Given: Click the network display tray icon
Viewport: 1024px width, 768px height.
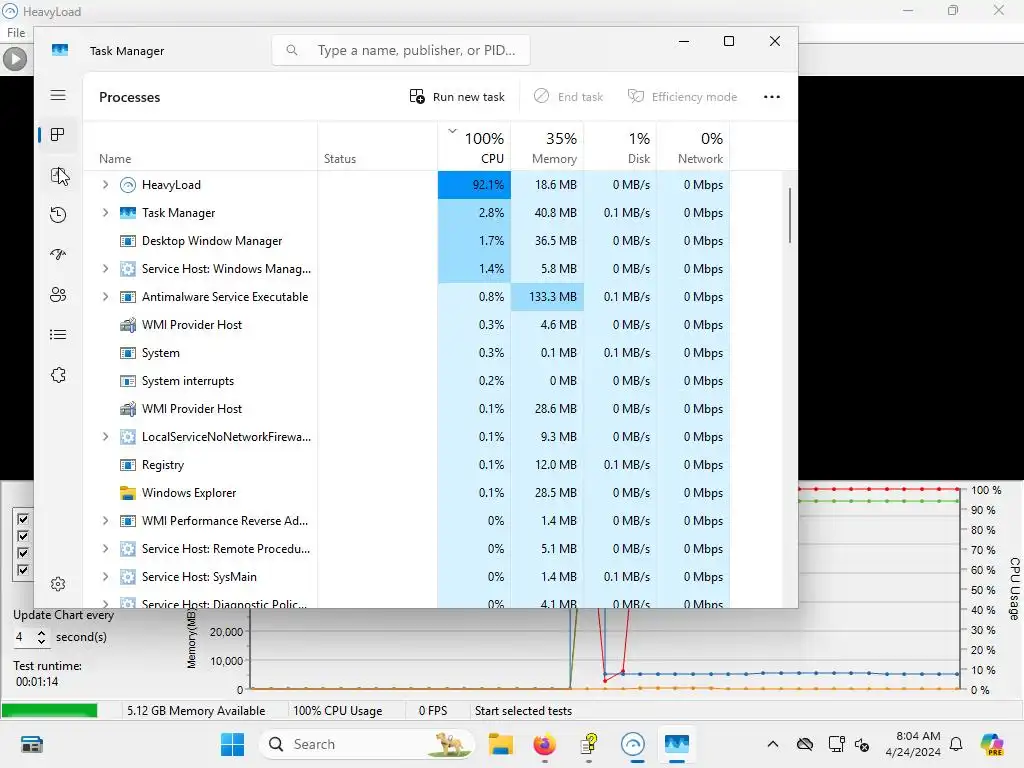Looking at the screenshot, I should tap(837, 744).
